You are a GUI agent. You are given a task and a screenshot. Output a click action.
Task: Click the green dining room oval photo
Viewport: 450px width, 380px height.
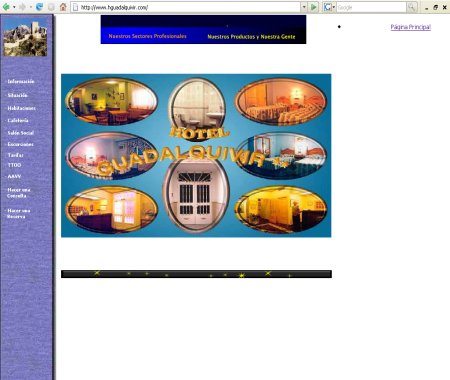pyautogui.click(x=111, y=102)
